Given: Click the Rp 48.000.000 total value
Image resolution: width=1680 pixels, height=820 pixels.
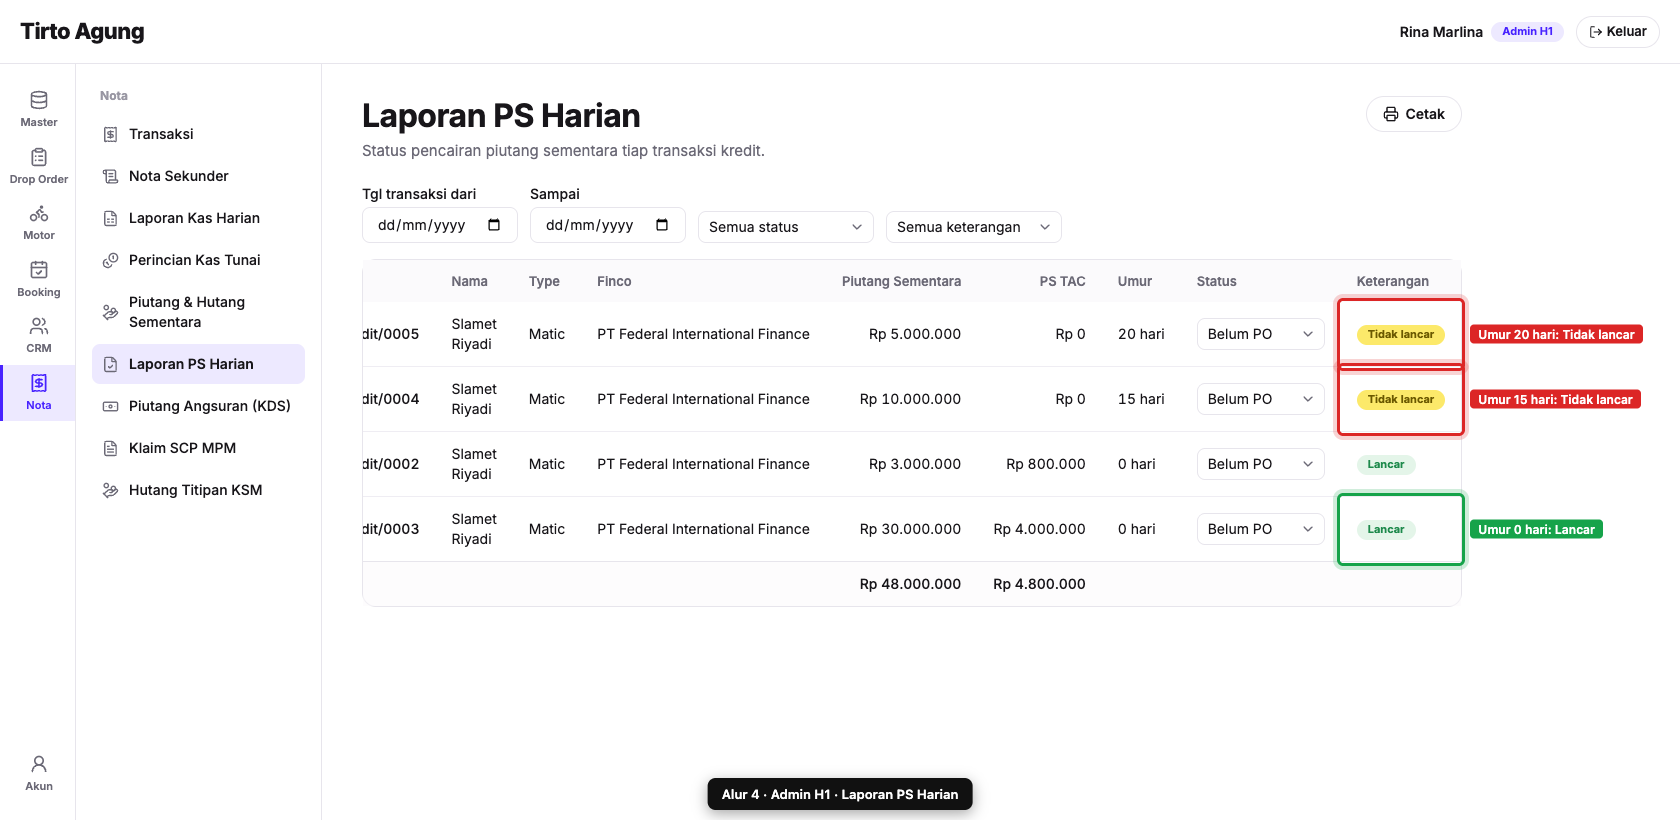Looking at the screenshot, I should coord(910,584).
